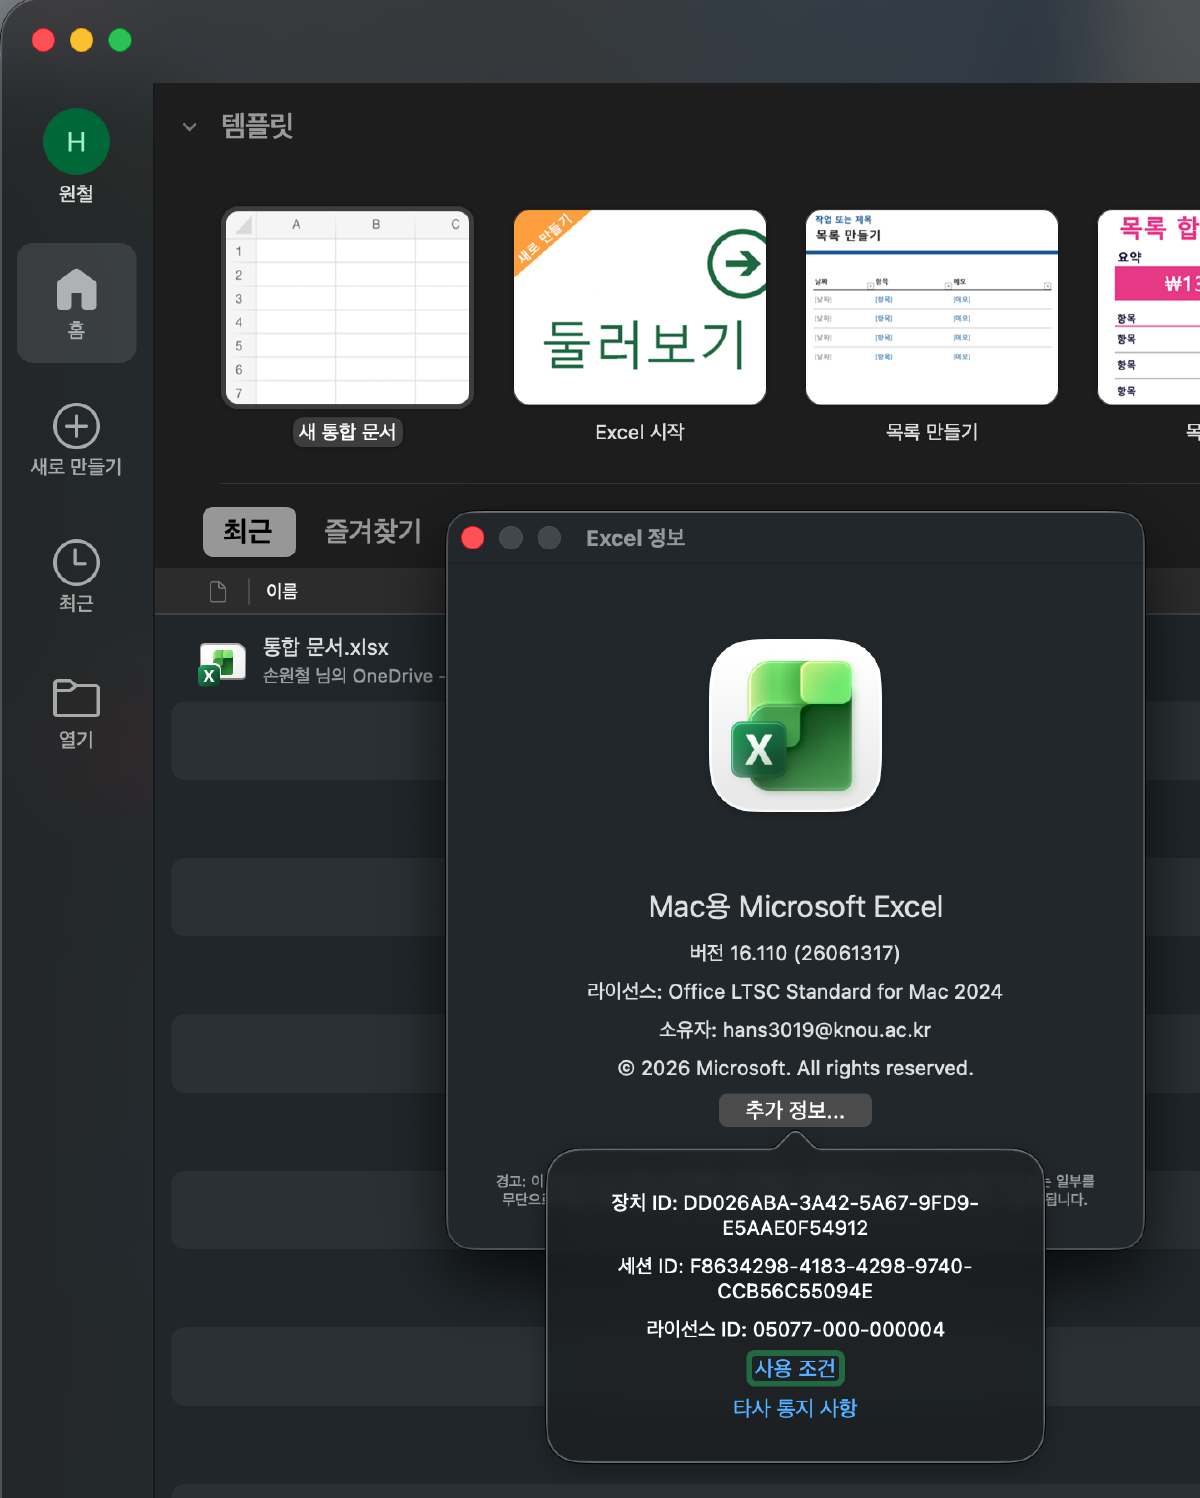Click the Mac용 Microsoft Excel title
Viewport: 1200px width, 1498px height.
[x=795, y=907]
